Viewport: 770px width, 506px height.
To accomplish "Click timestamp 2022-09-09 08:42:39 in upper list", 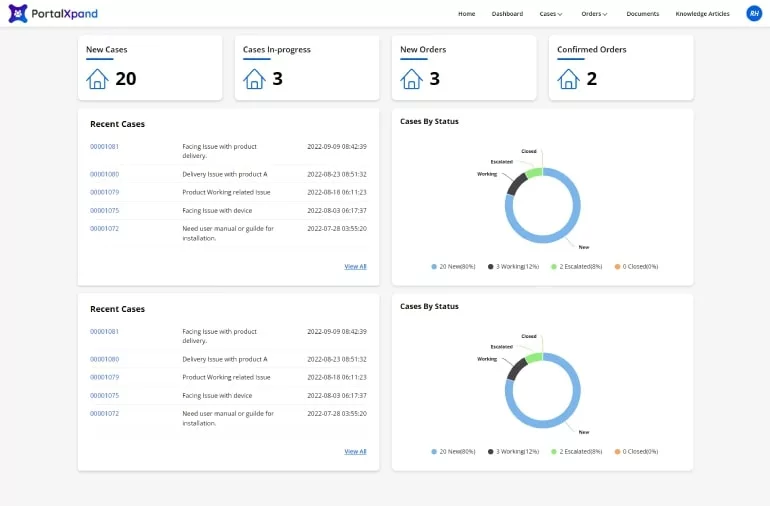I will click(337, 146).
